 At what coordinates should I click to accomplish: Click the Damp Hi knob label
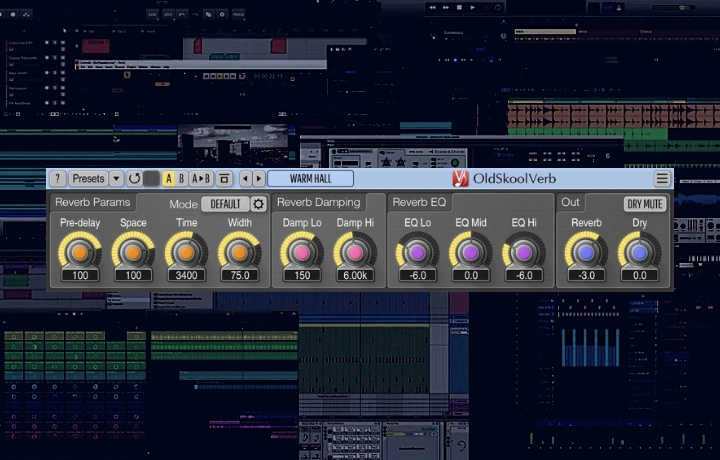click(x=355, y=223)
